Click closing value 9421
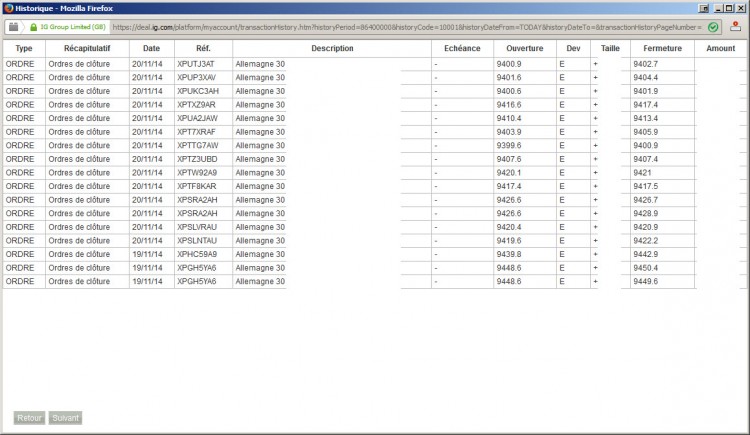This screenshot has width=750, height=435. 642,173
